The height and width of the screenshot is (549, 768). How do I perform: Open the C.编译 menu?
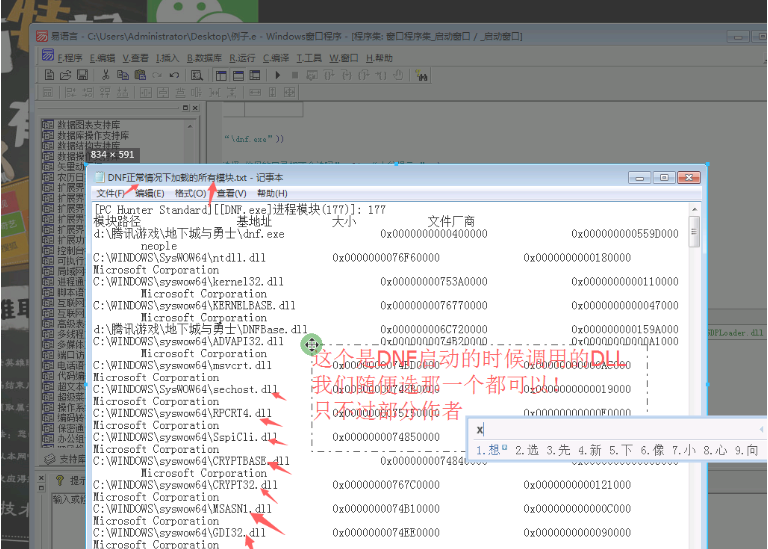[x=276, y=58]
